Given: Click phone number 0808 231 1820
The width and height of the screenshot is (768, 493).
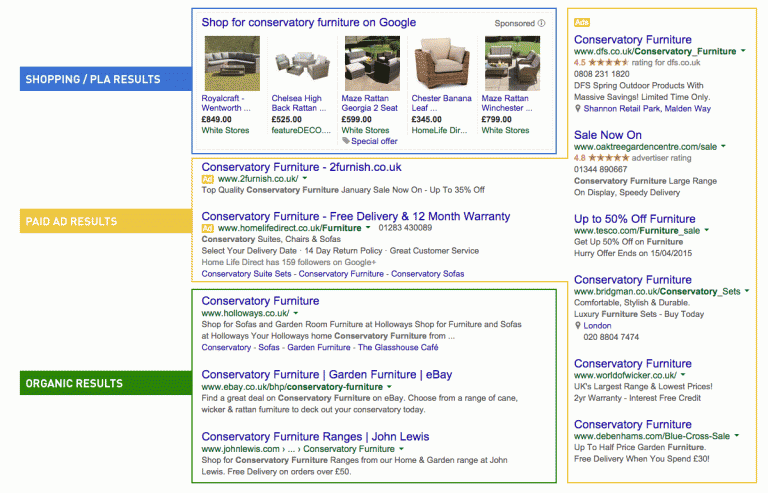Looking at the screenshot, I should click(601, 74).
